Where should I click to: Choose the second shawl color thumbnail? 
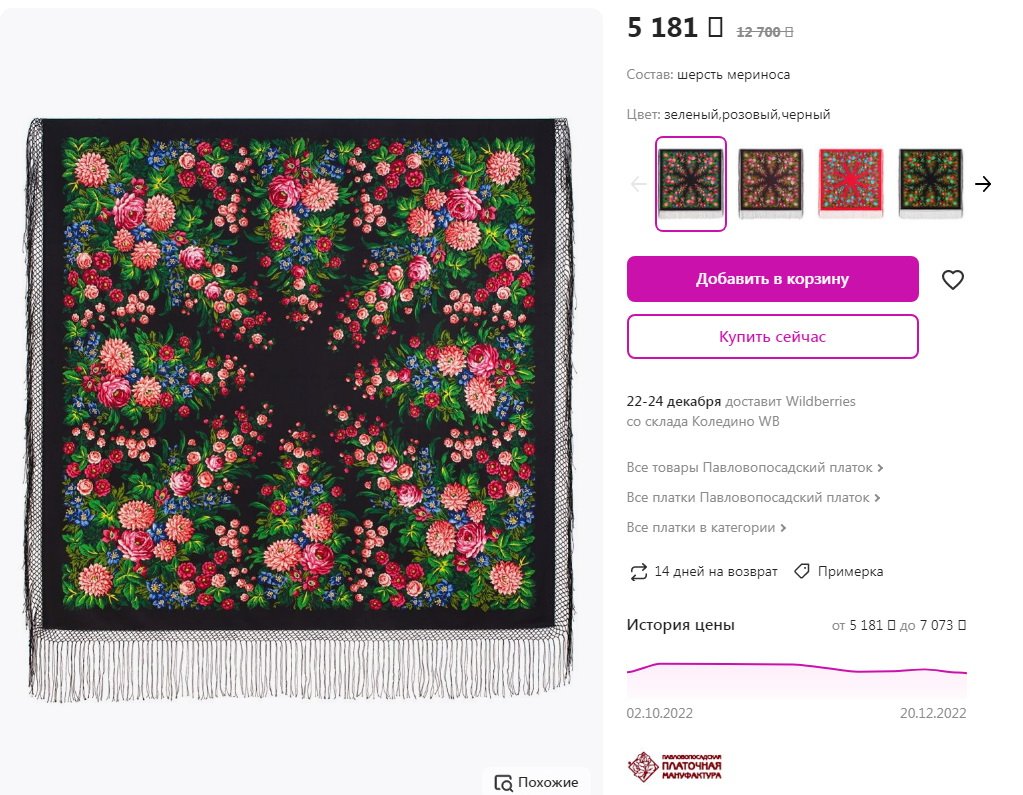click(770, 183)
